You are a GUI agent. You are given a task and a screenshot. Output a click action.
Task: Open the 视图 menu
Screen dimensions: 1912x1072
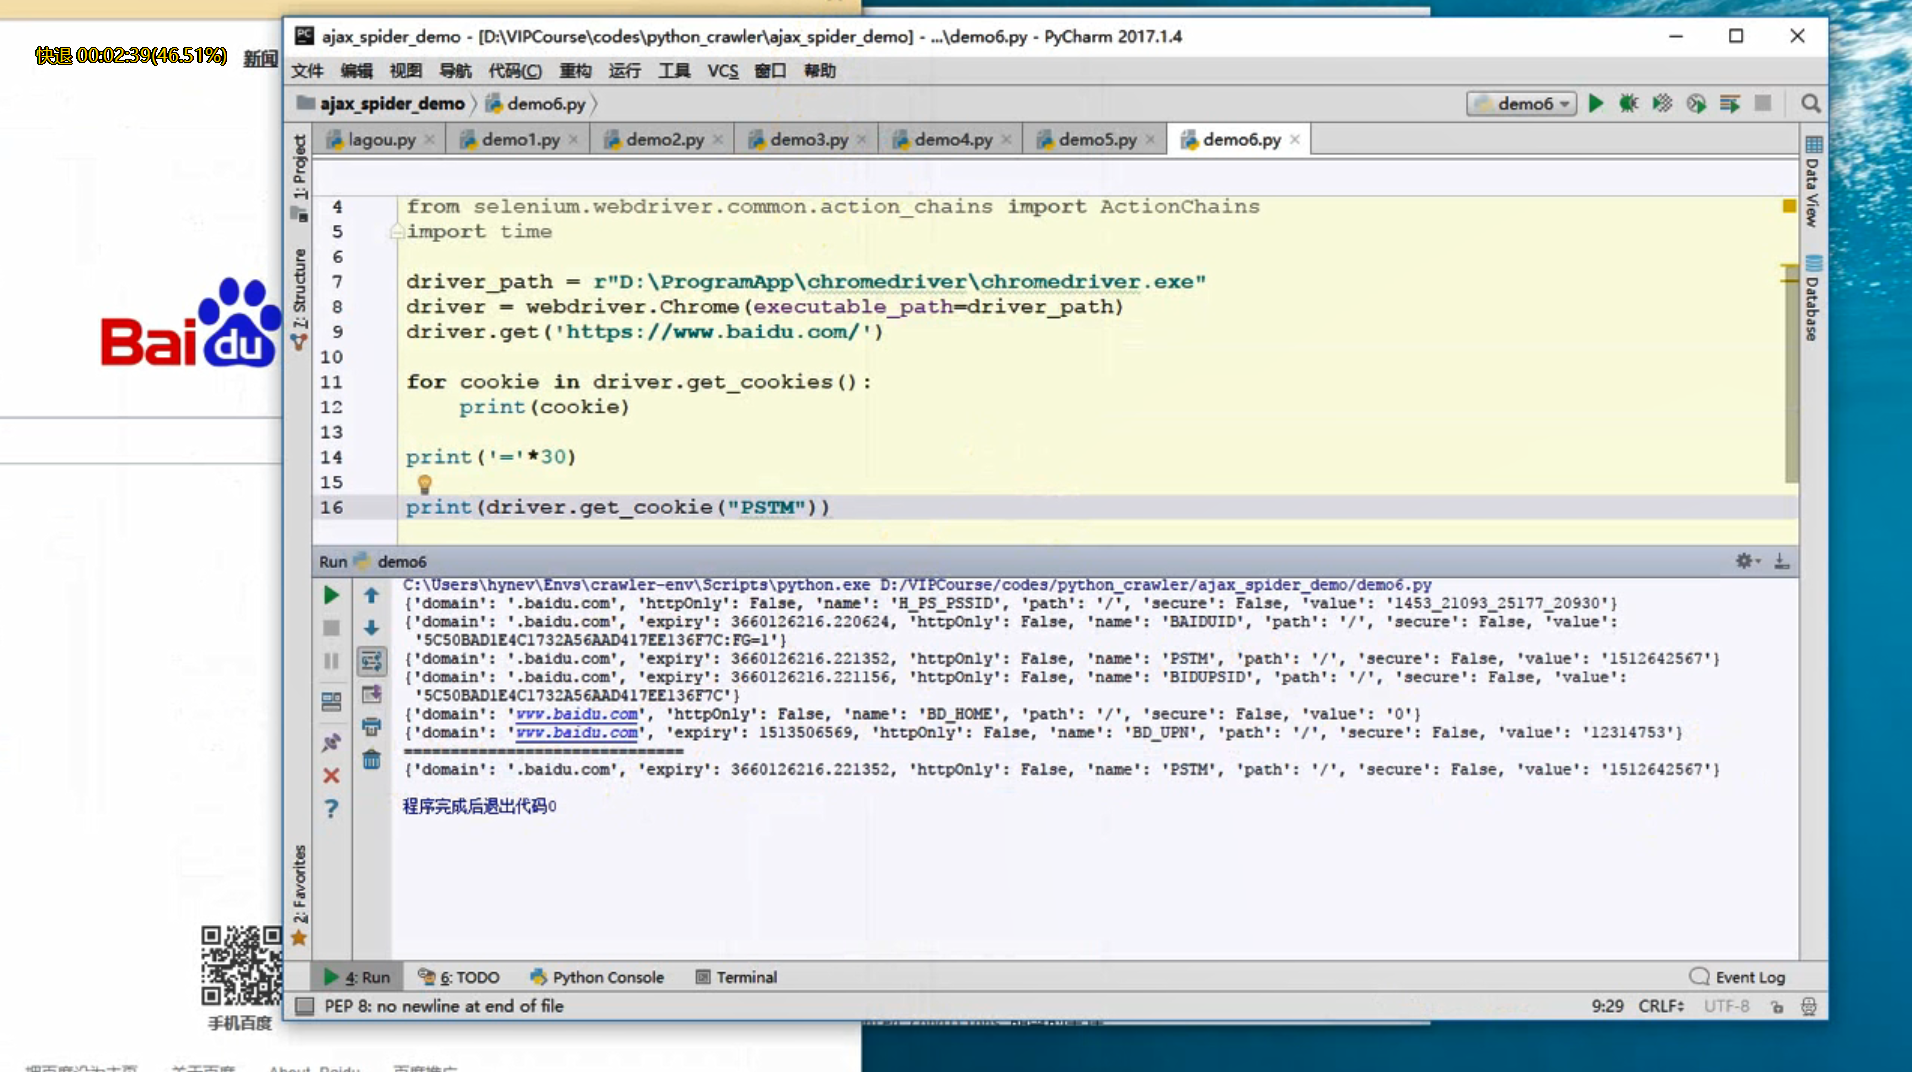[x=405, y=70]
